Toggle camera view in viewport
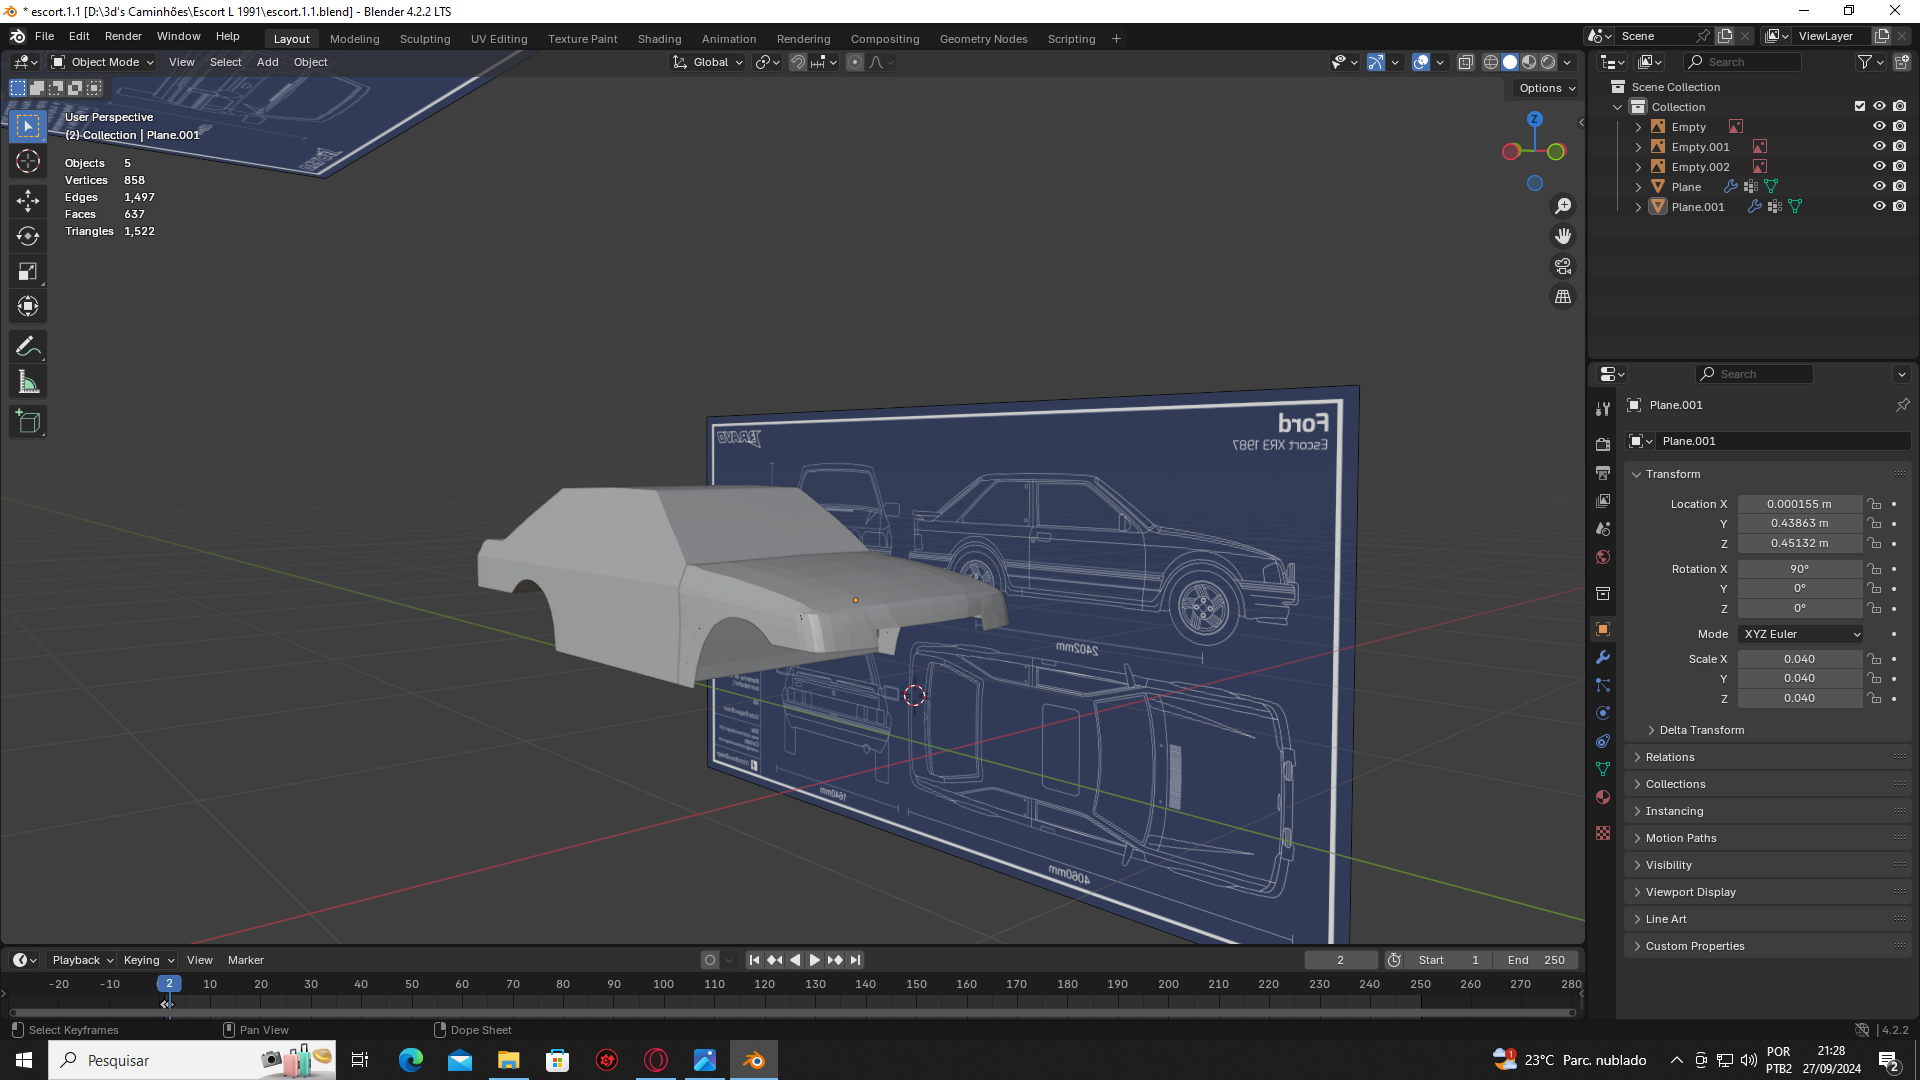 [1562, 266]
